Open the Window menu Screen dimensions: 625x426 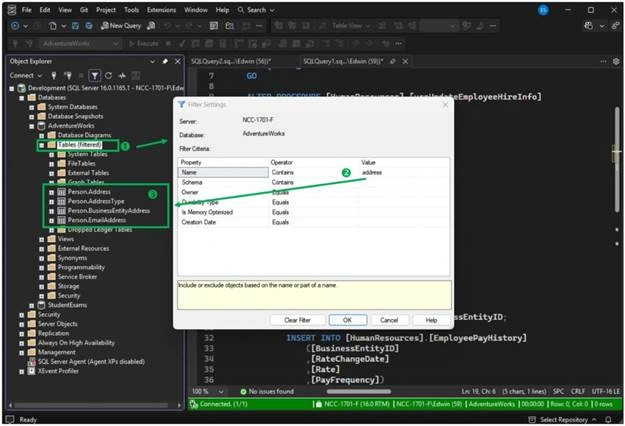click(196, 10)
